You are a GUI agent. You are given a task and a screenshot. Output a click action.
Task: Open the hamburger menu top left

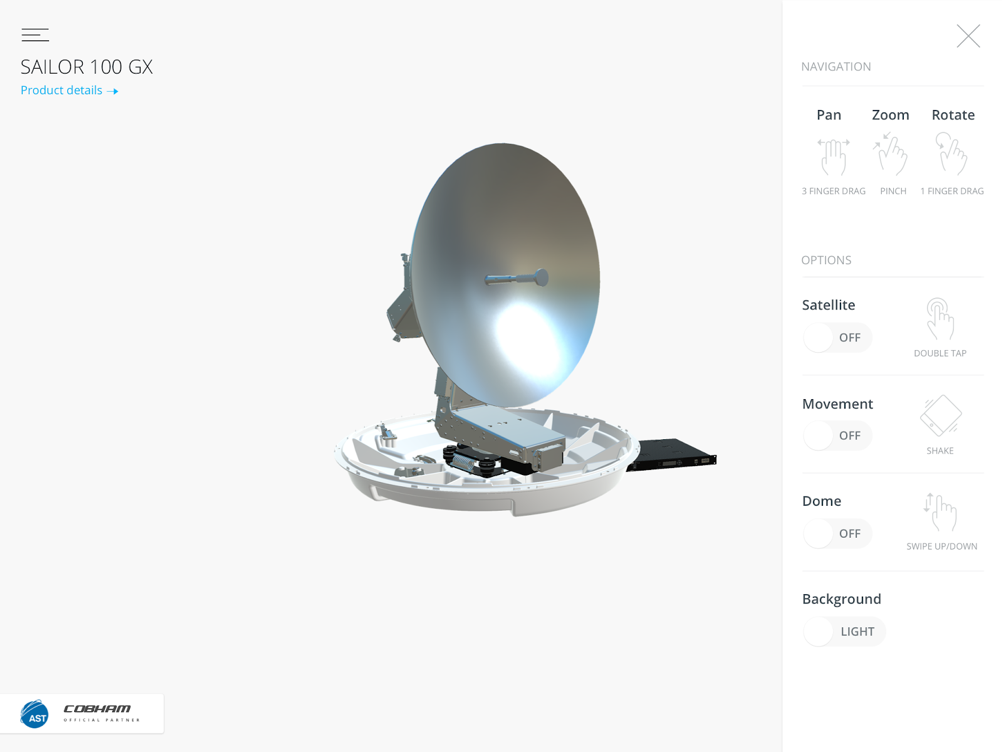(35, 34)
